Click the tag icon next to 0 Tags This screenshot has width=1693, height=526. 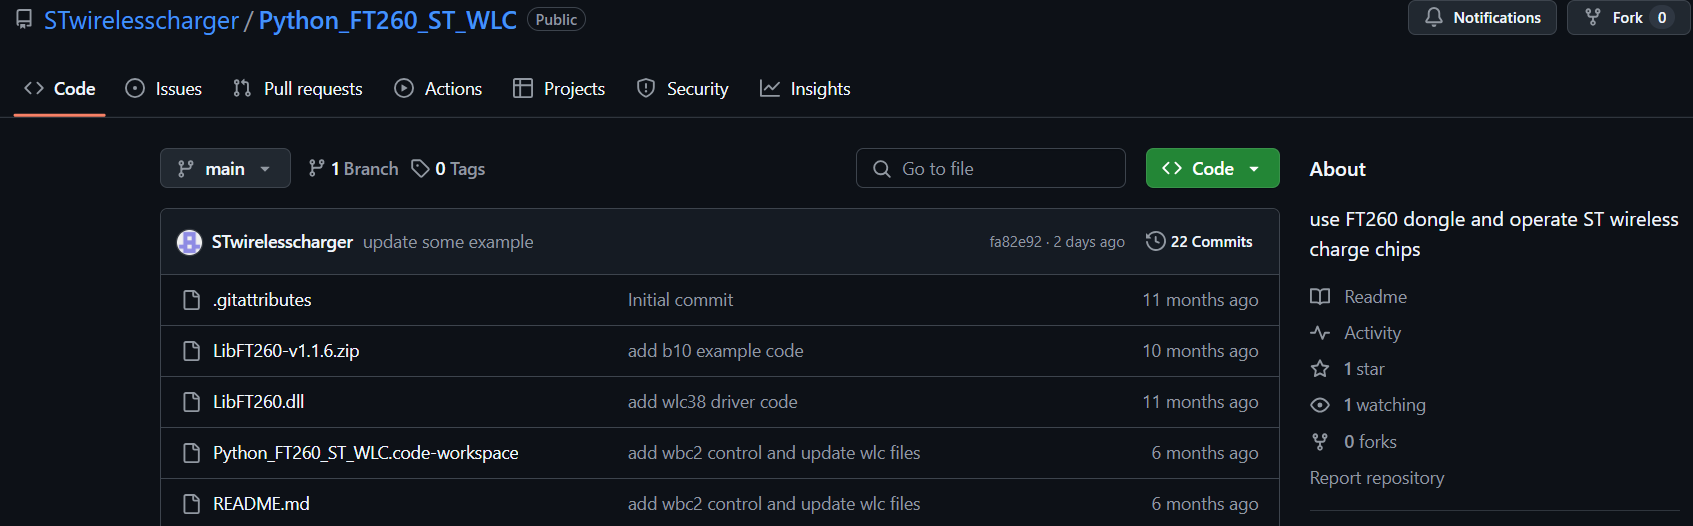pyautogui.click(x=421, y=169)
